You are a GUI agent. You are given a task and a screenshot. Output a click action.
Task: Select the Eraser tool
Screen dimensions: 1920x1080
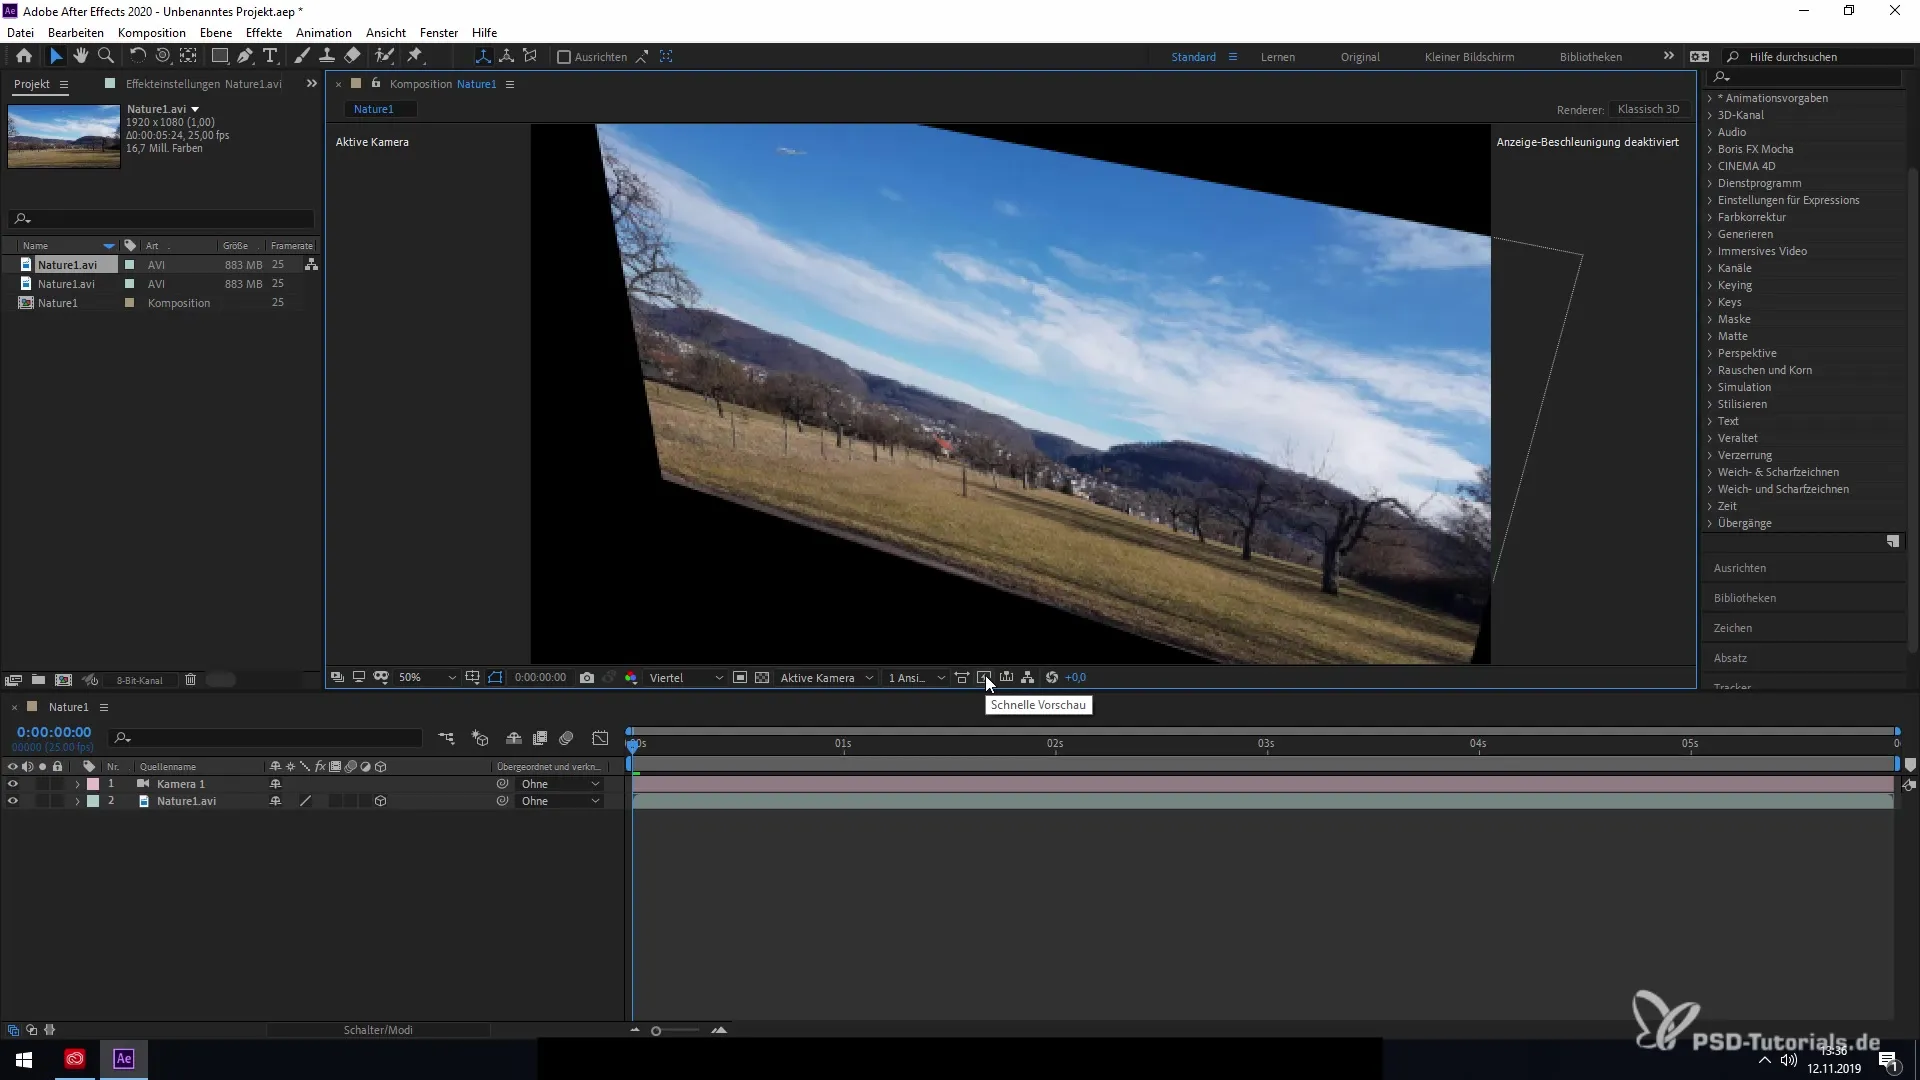pyautogui.click(x=353, y=56)
